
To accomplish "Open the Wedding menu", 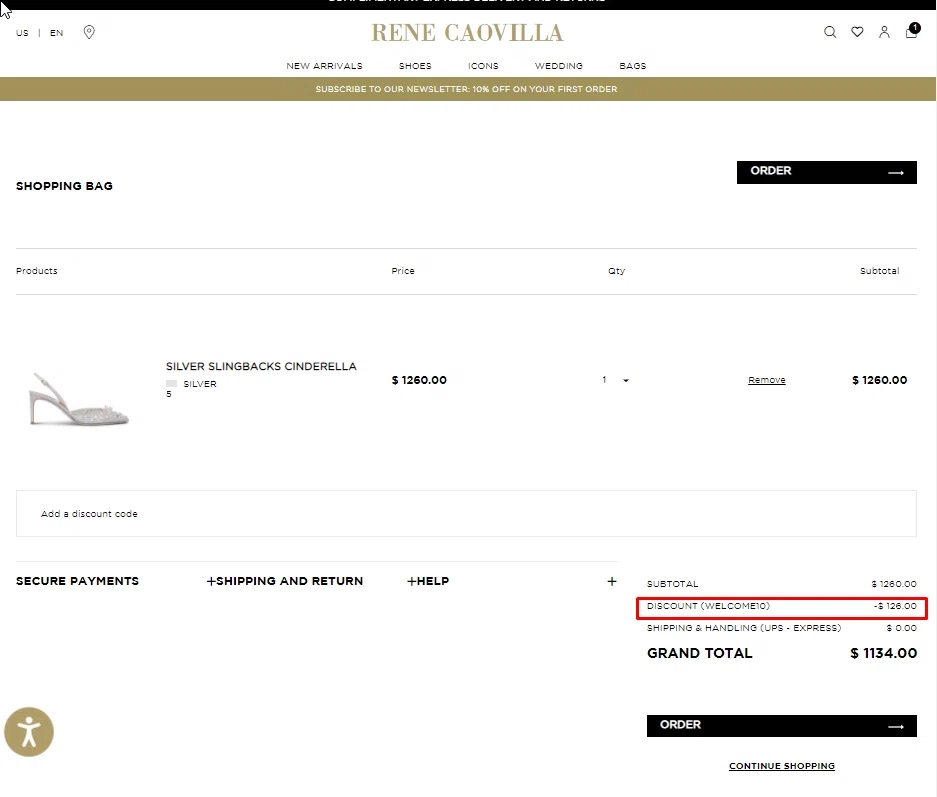I will coord(559,66).
